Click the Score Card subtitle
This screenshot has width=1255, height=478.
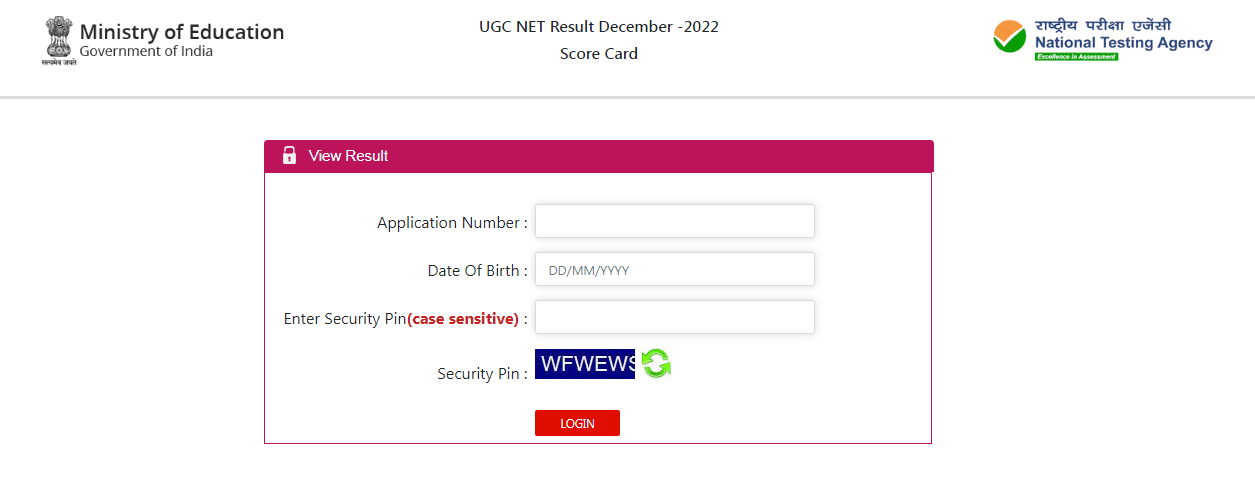click(x=599, y=54)
